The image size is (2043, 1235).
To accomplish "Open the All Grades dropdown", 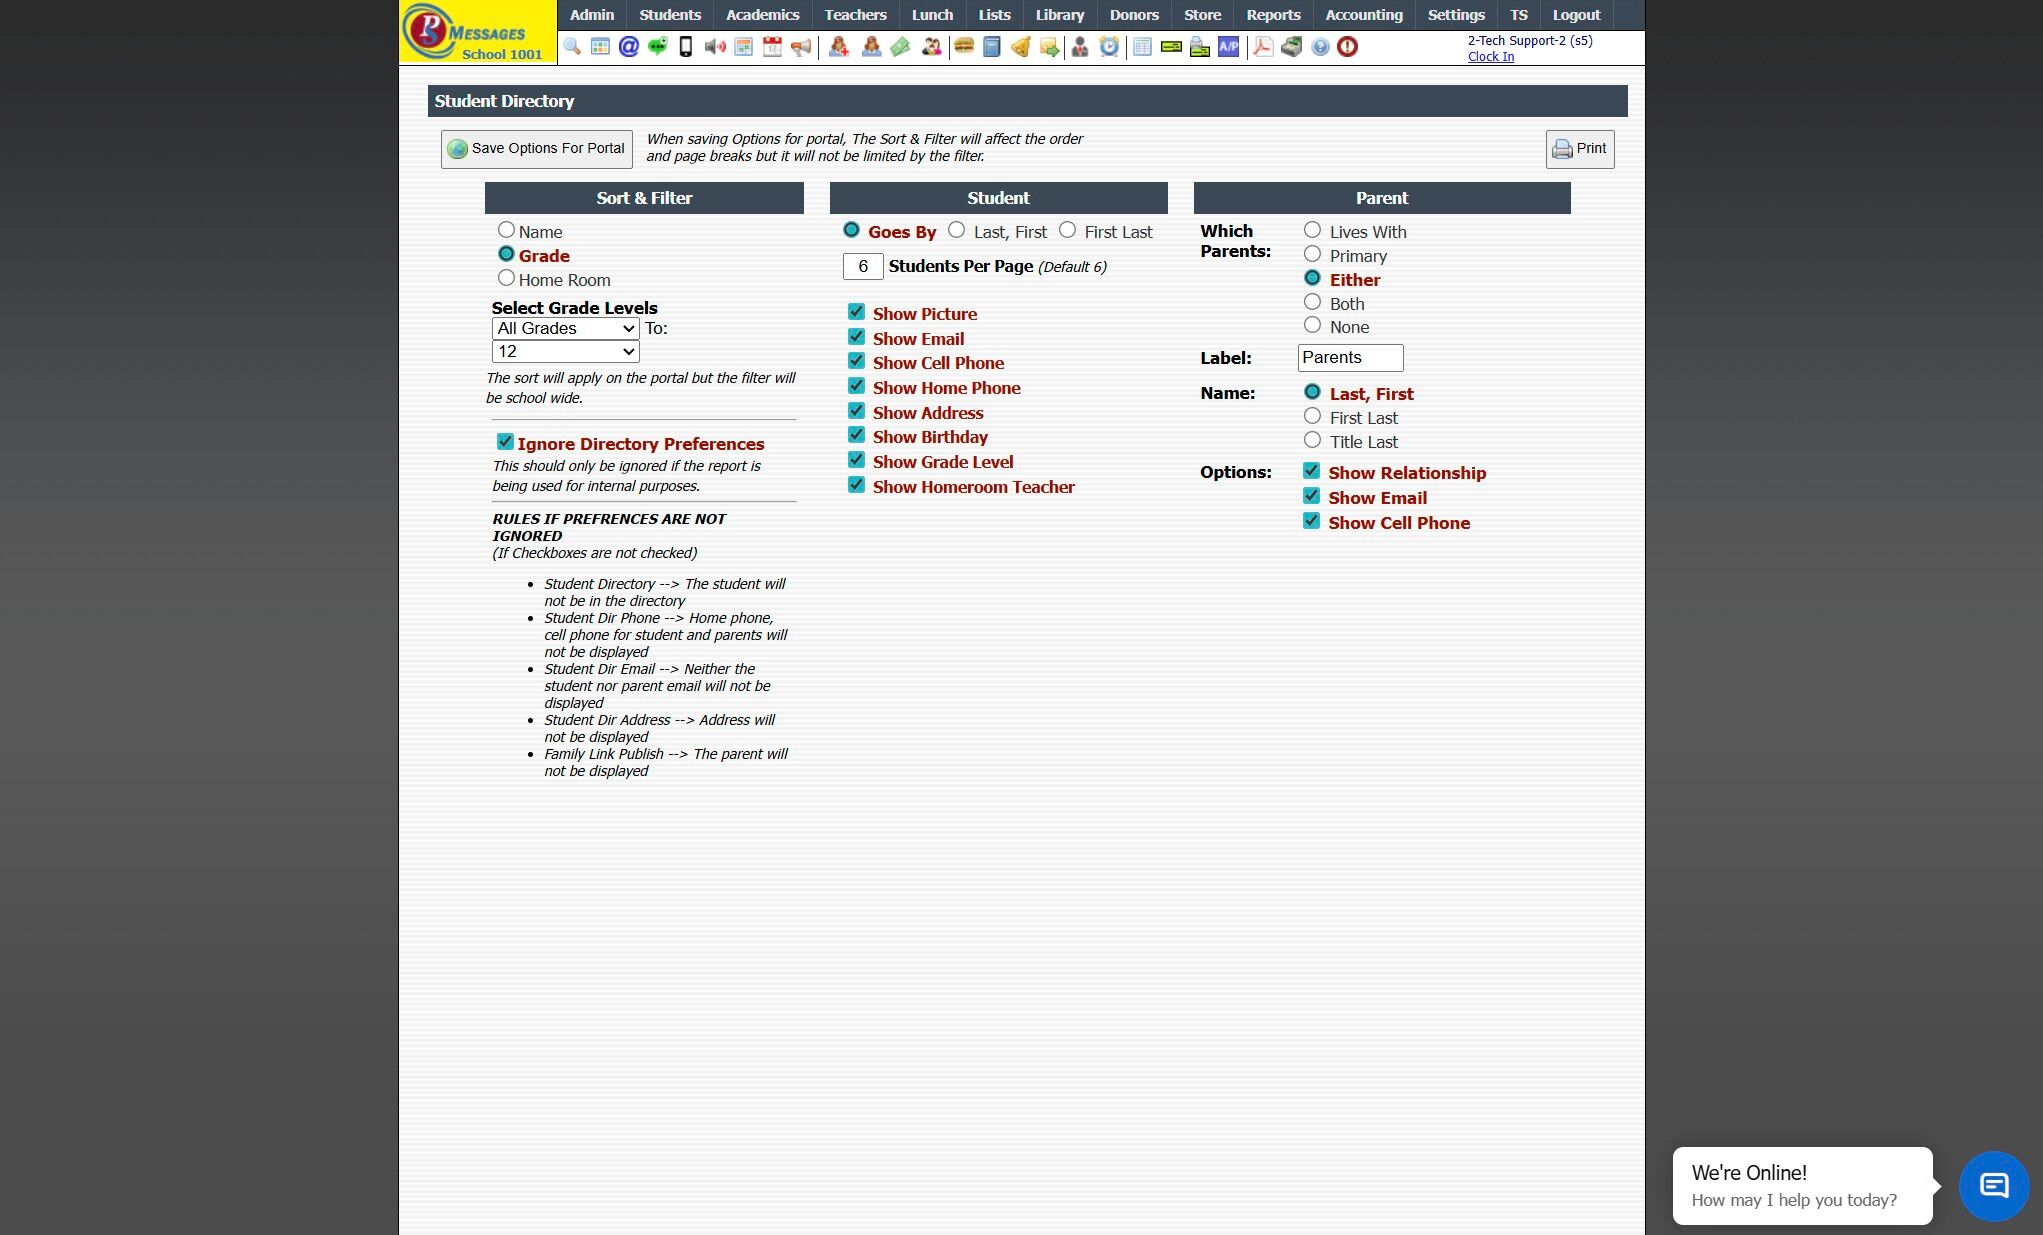I will [x=565, y=328].
